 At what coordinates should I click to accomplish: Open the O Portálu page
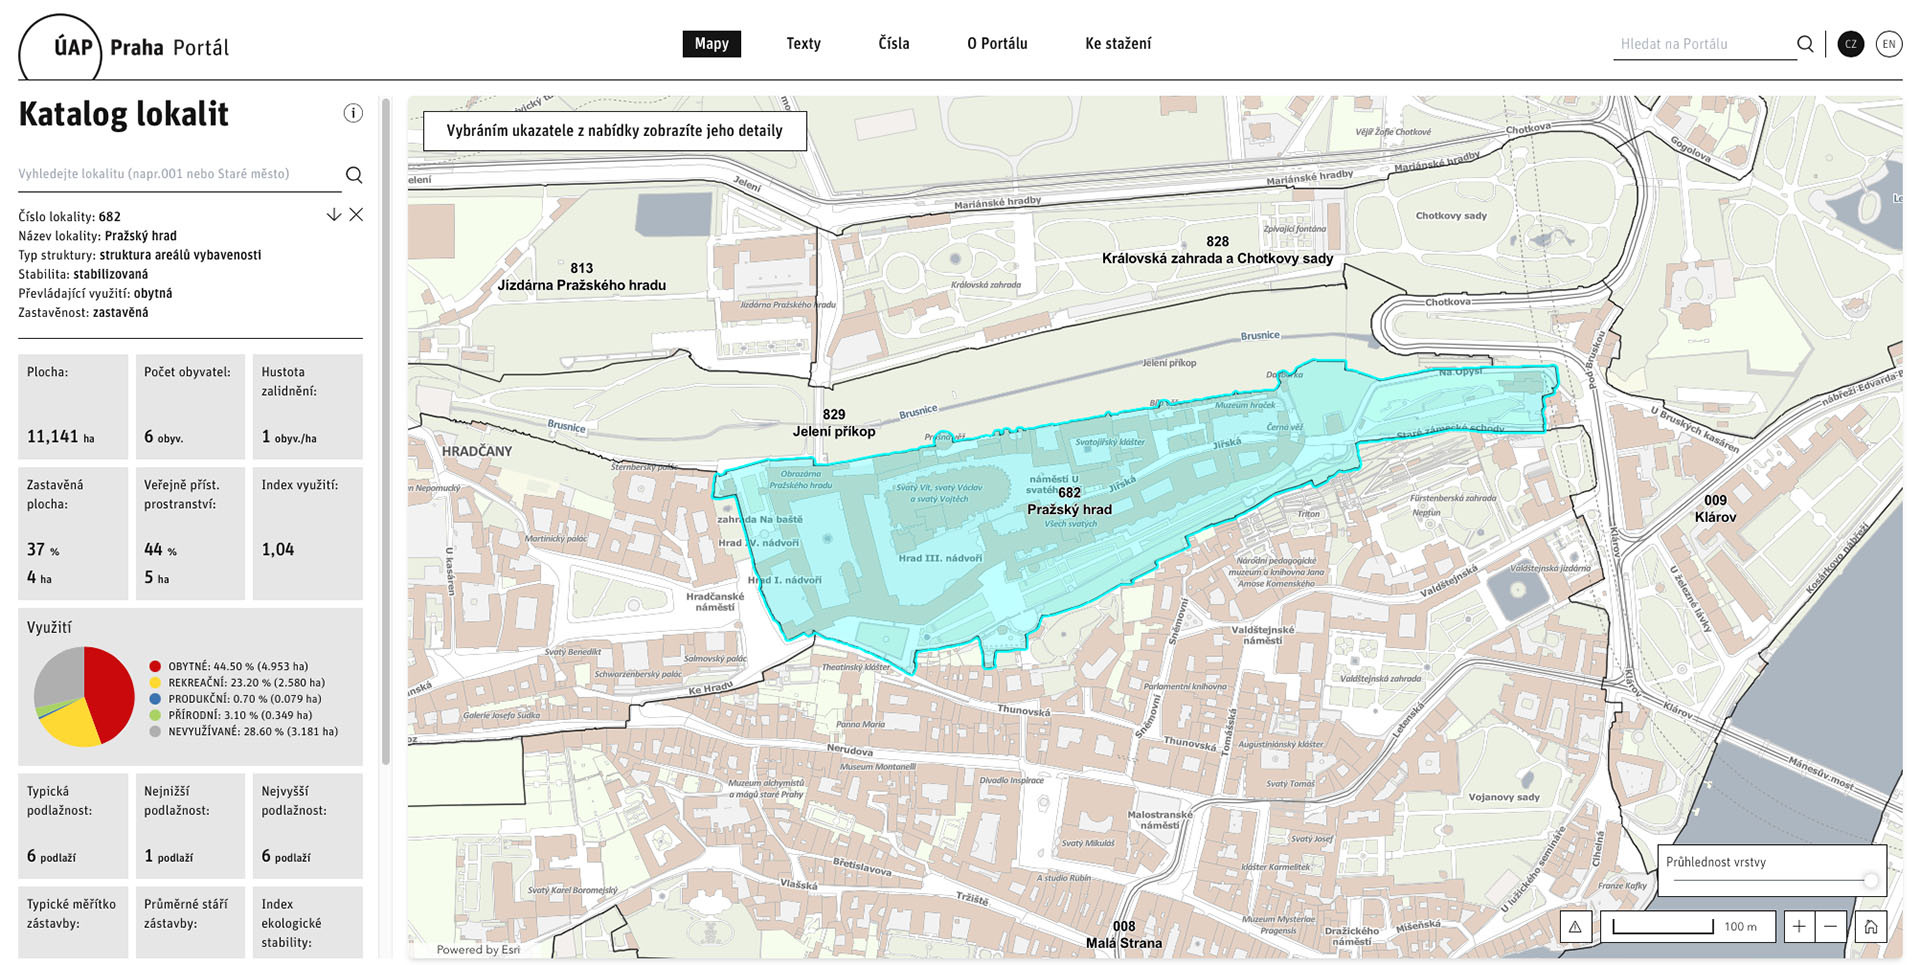click(x=997, y=44)
